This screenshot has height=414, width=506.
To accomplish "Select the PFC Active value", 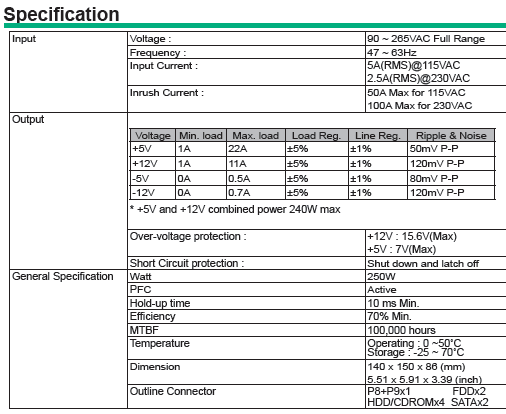I will tap(382, 290).
